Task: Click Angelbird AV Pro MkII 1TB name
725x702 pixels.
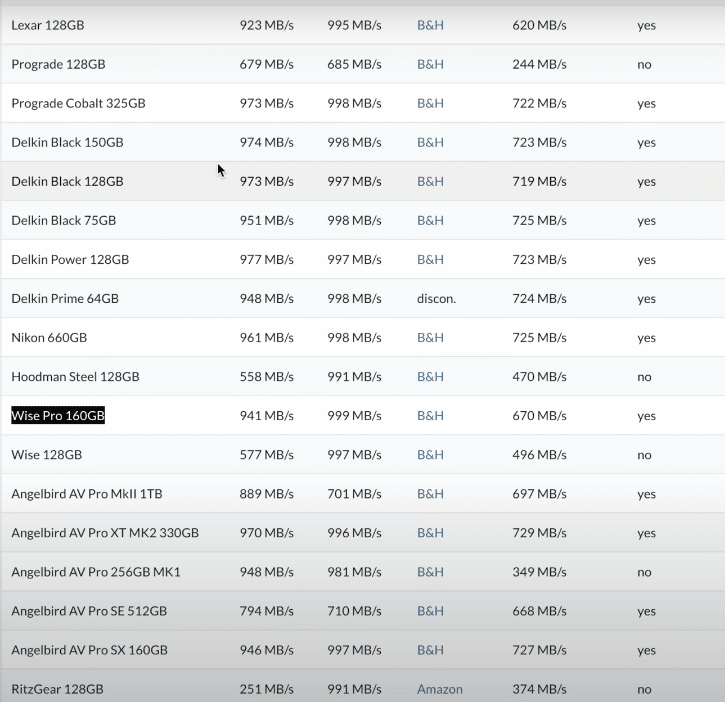Action: pyautogui.click(x=87, y=494)
